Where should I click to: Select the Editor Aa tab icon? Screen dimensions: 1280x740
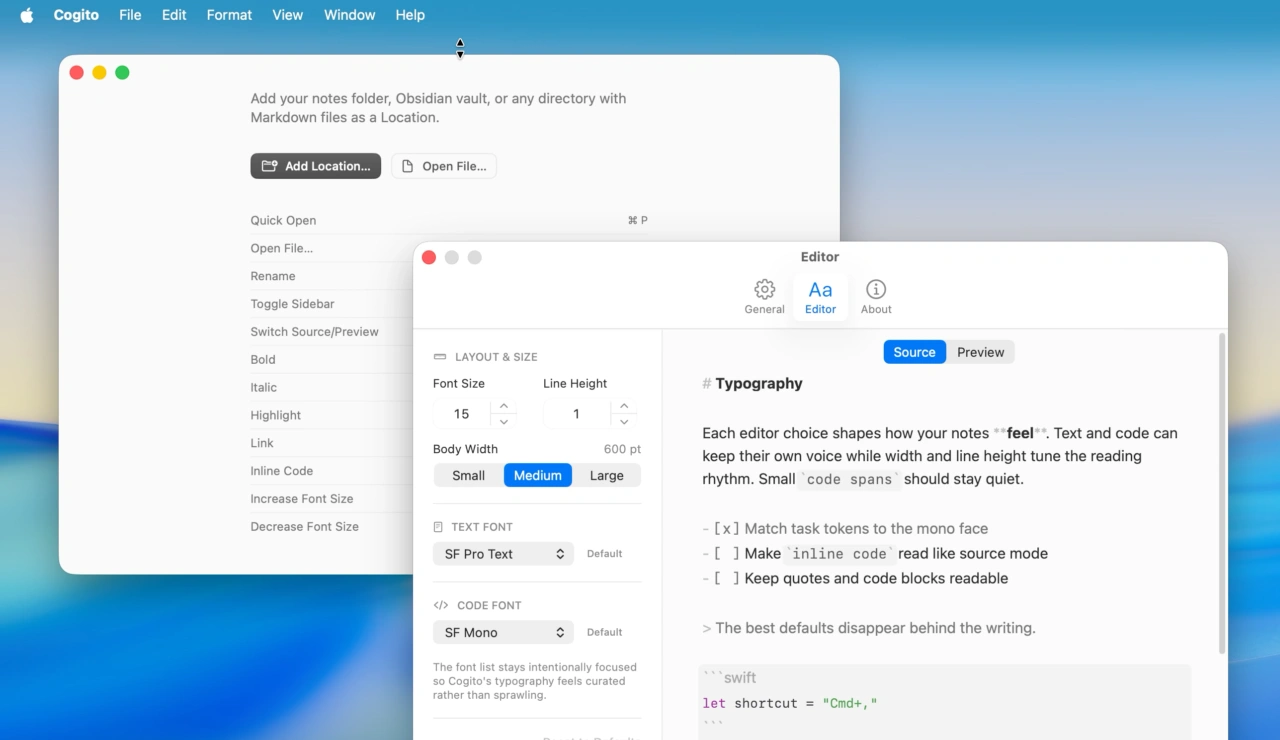coord(820,296)
